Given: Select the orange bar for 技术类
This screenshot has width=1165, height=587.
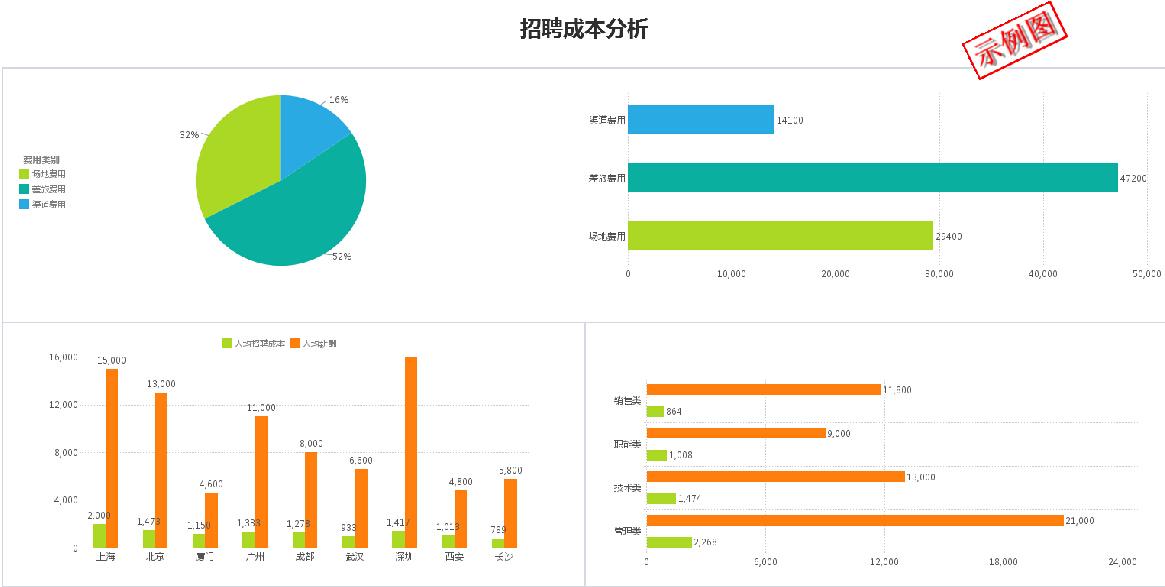Looking at the screenshot, I should coord(776,477).
